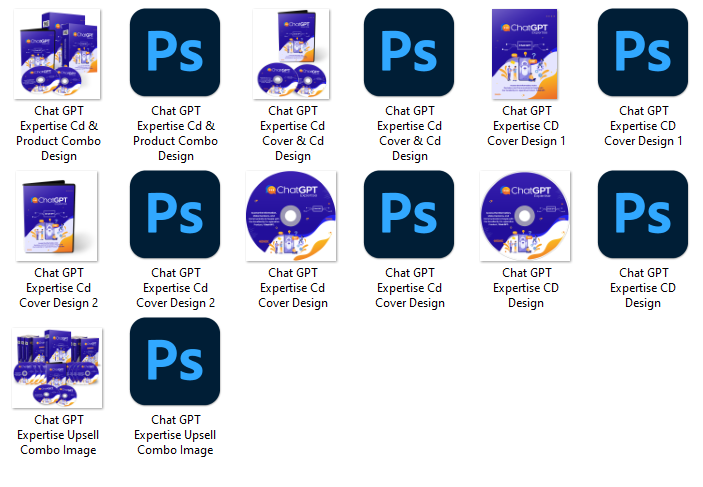The height and width of the screenshot is (487, 703).
Task: Click 'Expertise Cd Cover Design' name under disc thumbnail
Action: (293, 288)
